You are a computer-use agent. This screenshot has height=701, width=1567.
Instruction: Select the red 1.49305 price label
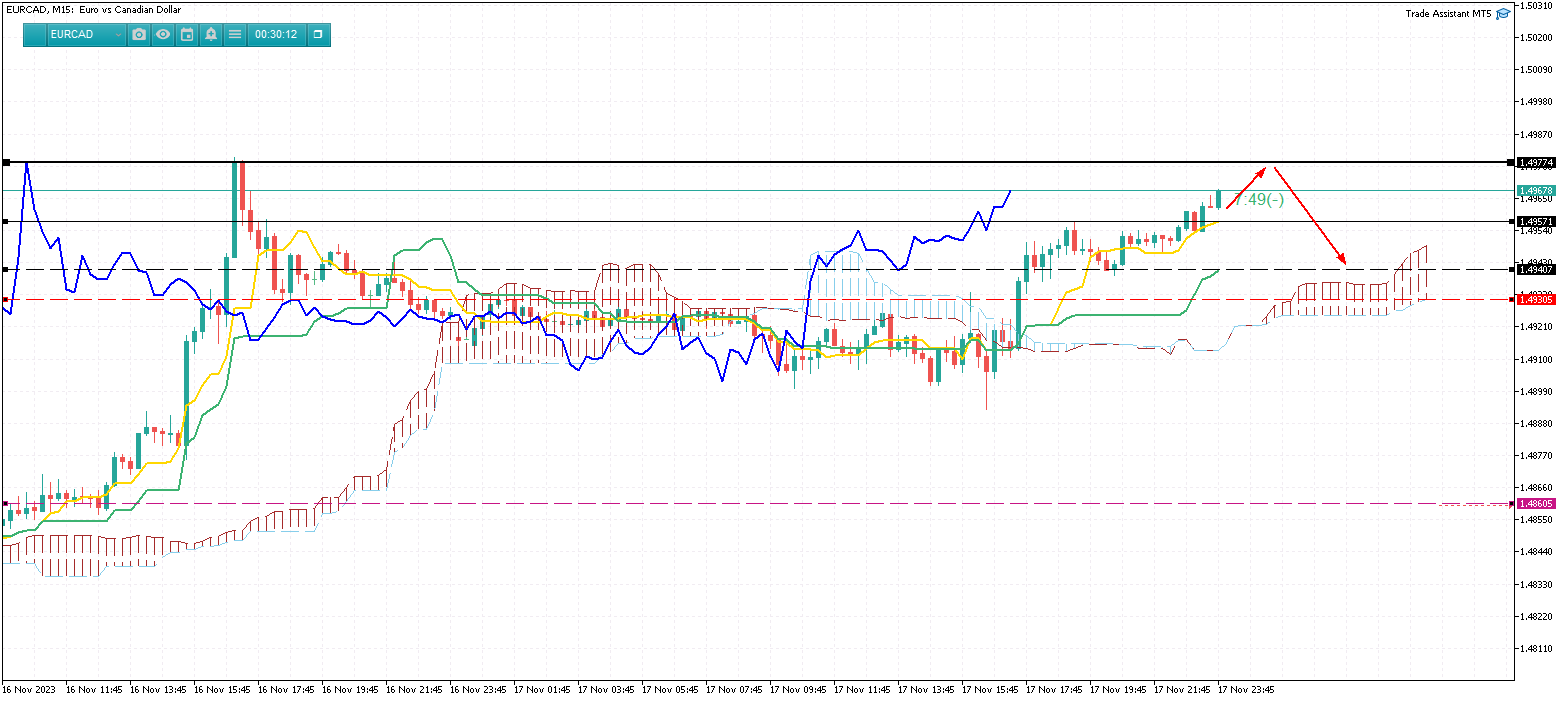coord(1535,299)
